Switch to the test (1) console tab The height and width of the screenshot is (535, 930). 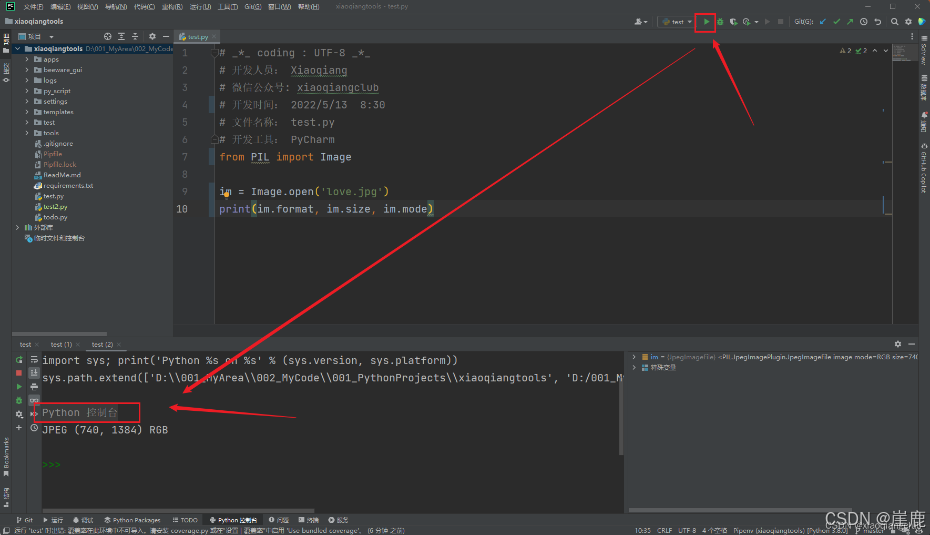(x=60, y=345)
